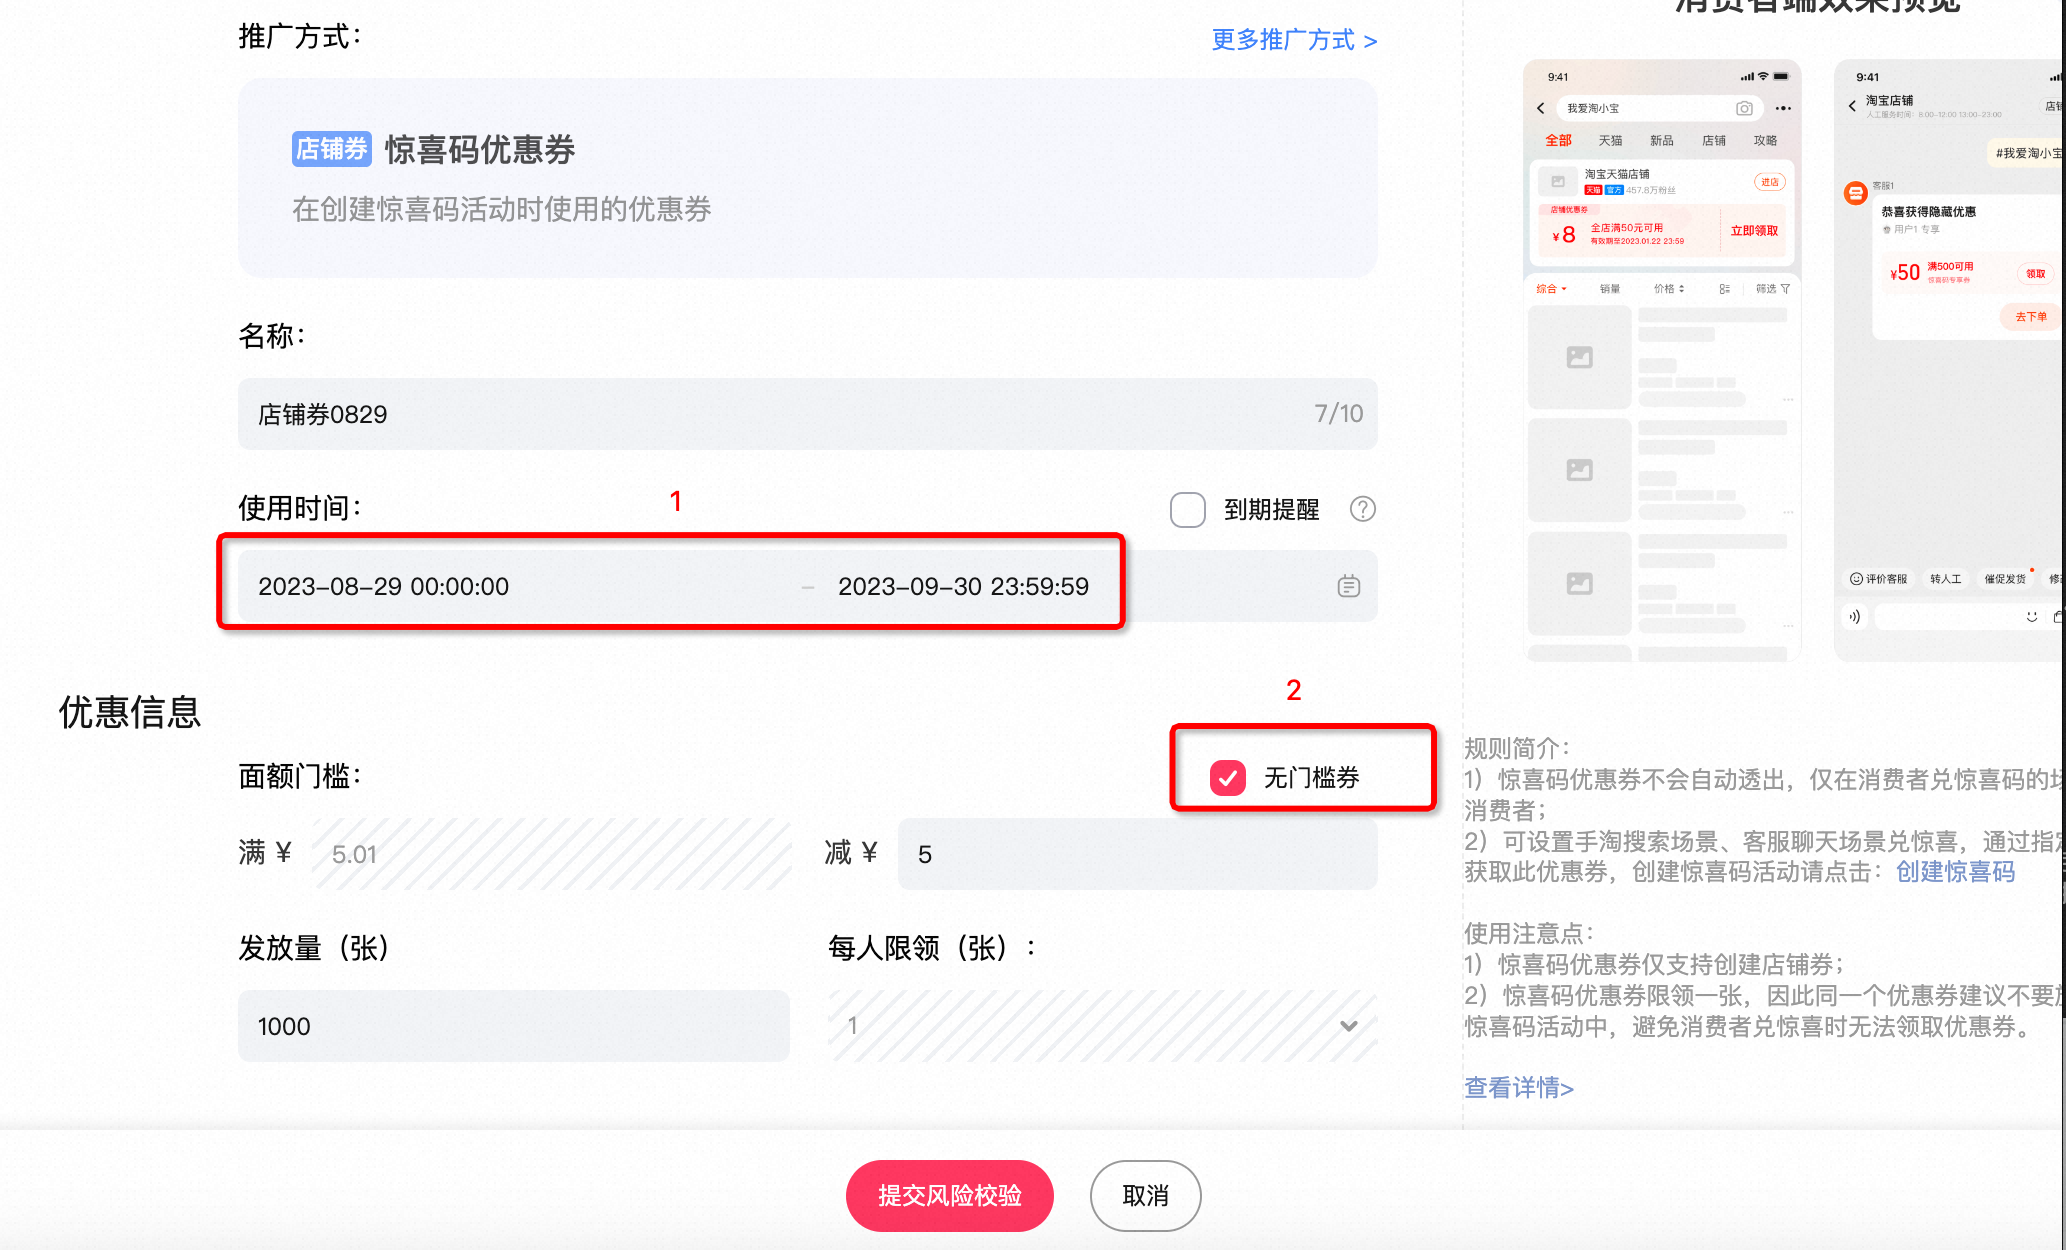Screen dimensions: 2066x1250
Task: Click the 恭喜获得隐藏优惠 card title
Action: (1928, 212)
